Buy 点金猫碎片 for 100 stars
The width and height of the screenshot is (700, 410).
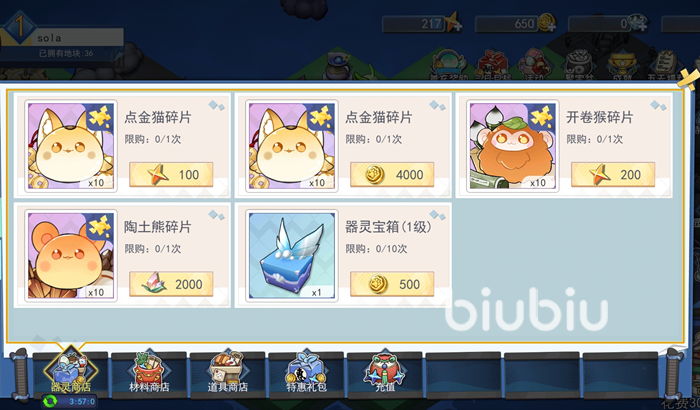coord(171,175)
